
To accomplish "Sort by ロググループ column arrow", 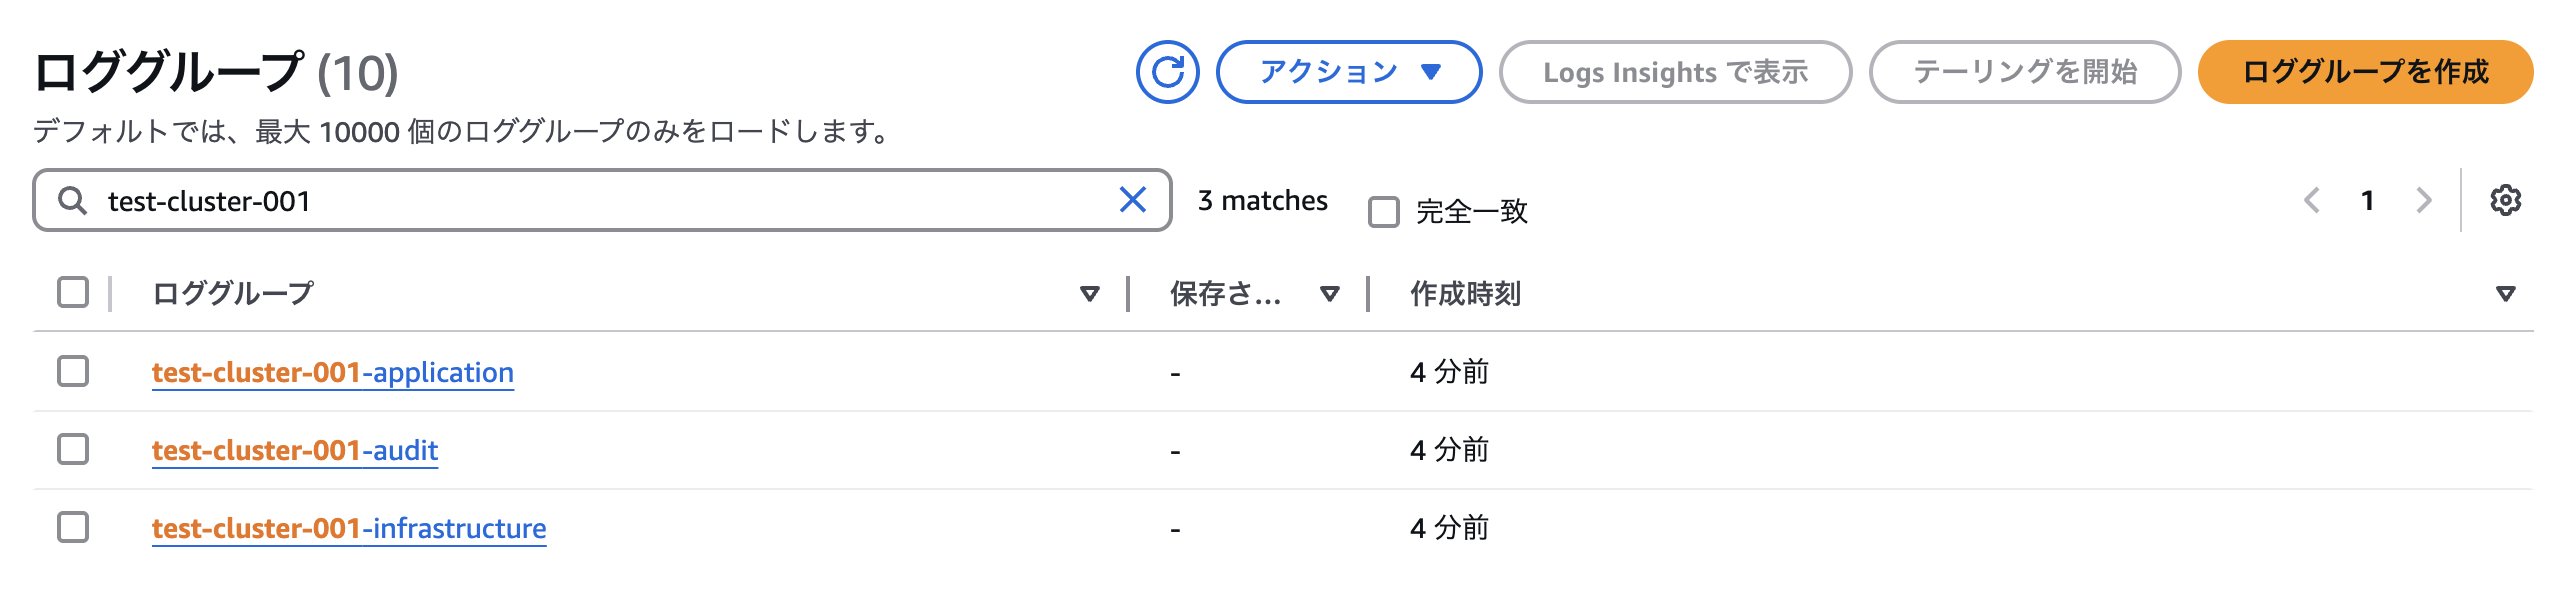I will pyautogui.click(x=1090, y=294).
